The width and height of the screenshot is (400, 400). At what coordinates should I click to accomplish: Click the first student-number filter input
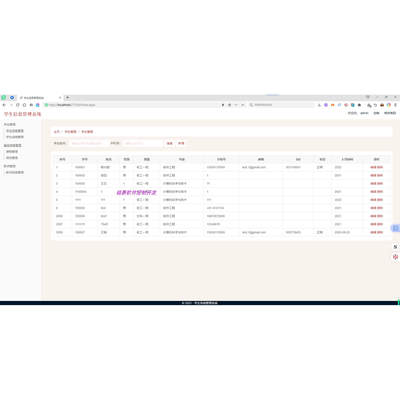tap(87, 143)
